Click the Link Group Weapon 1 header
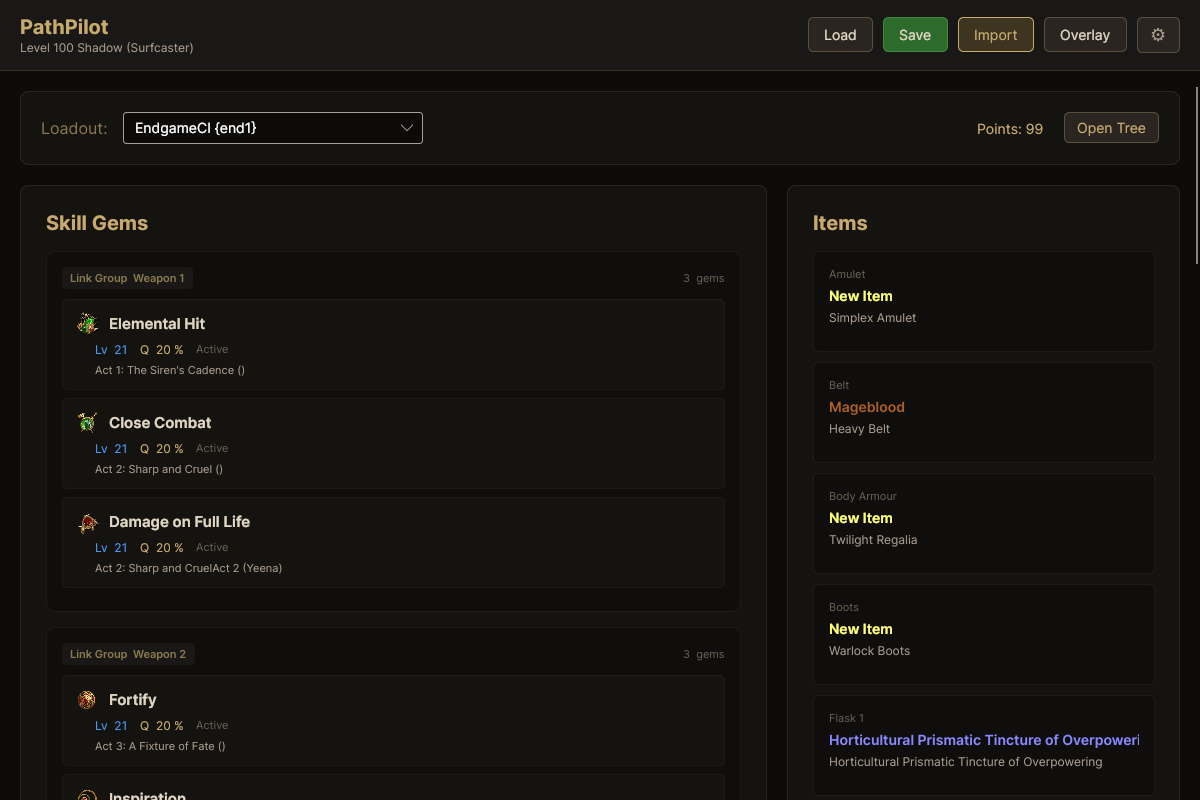1200x800 pixels. point(127,278)
